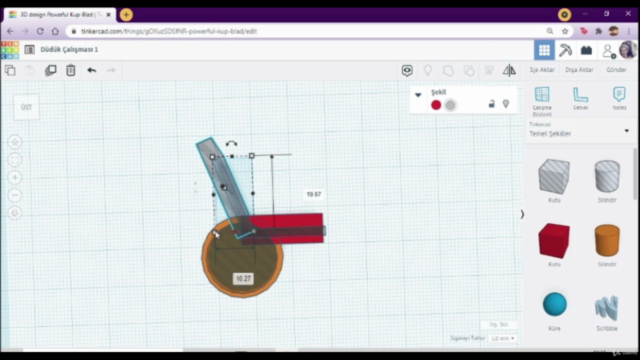Pick the orange Silindir cylinder shape

pyautogui.click(x=607, y=241)
